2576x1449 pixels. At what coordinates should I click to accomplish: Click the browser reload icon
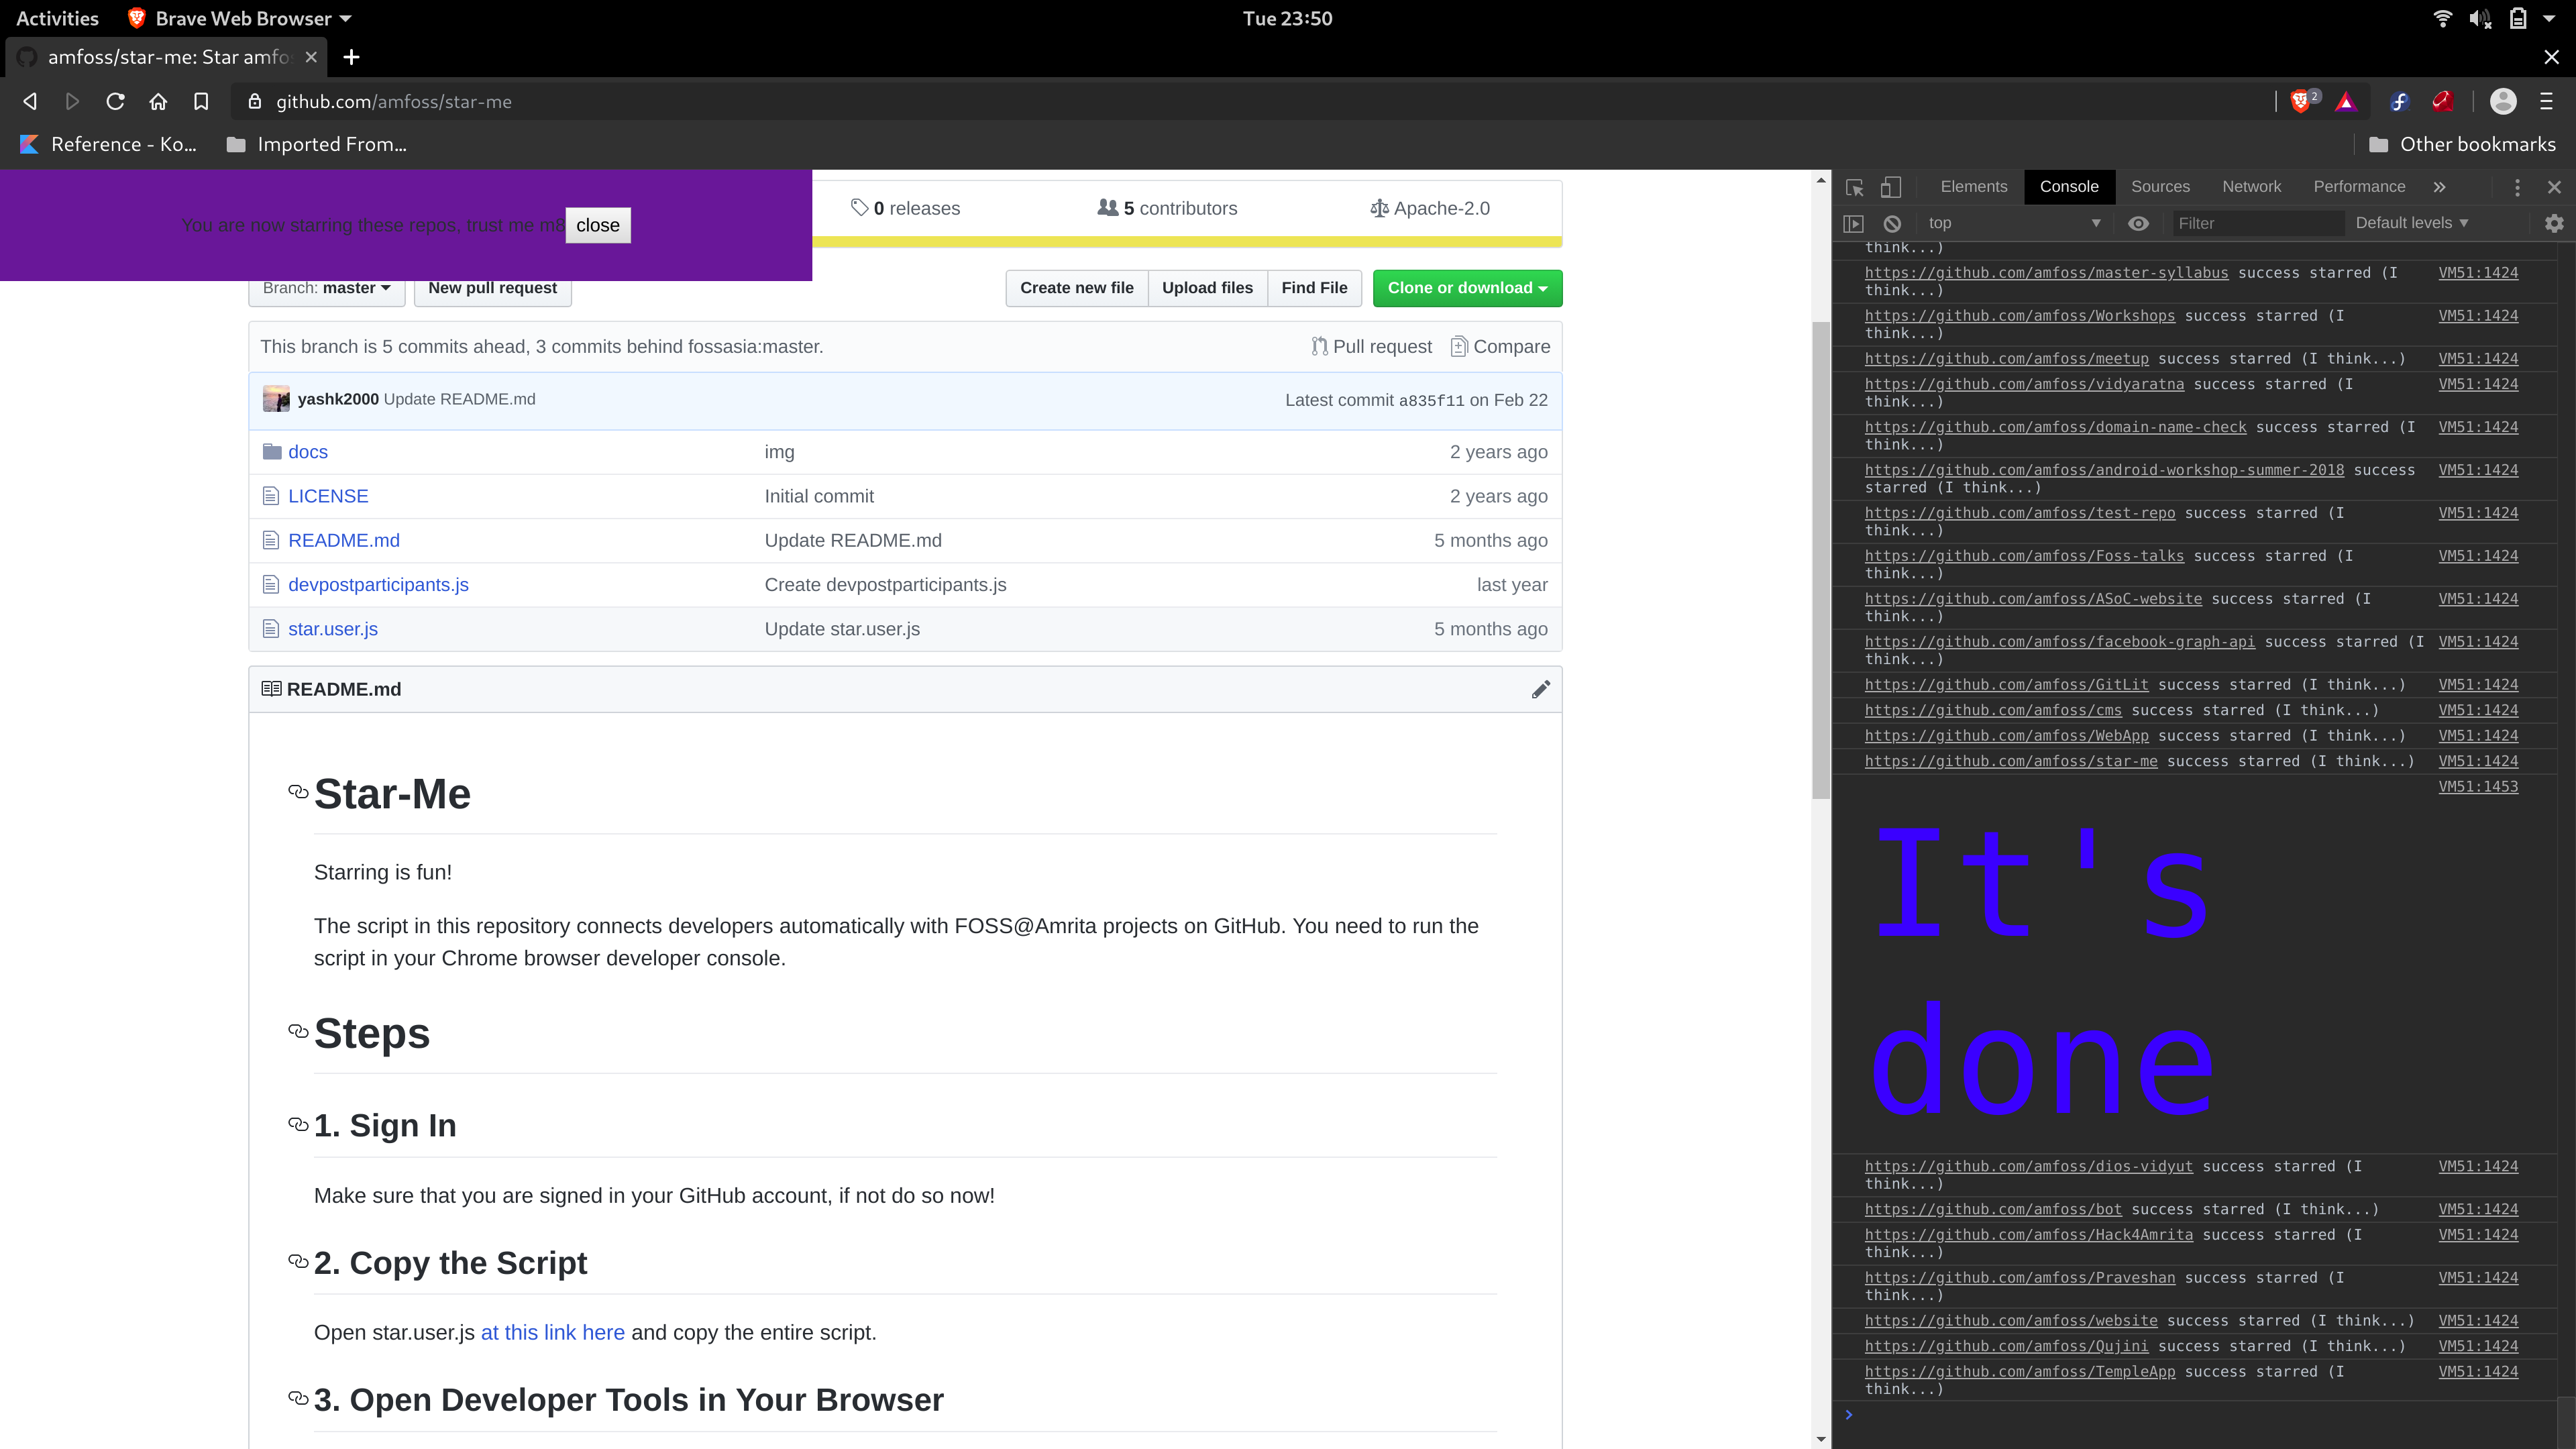(115, 101)
